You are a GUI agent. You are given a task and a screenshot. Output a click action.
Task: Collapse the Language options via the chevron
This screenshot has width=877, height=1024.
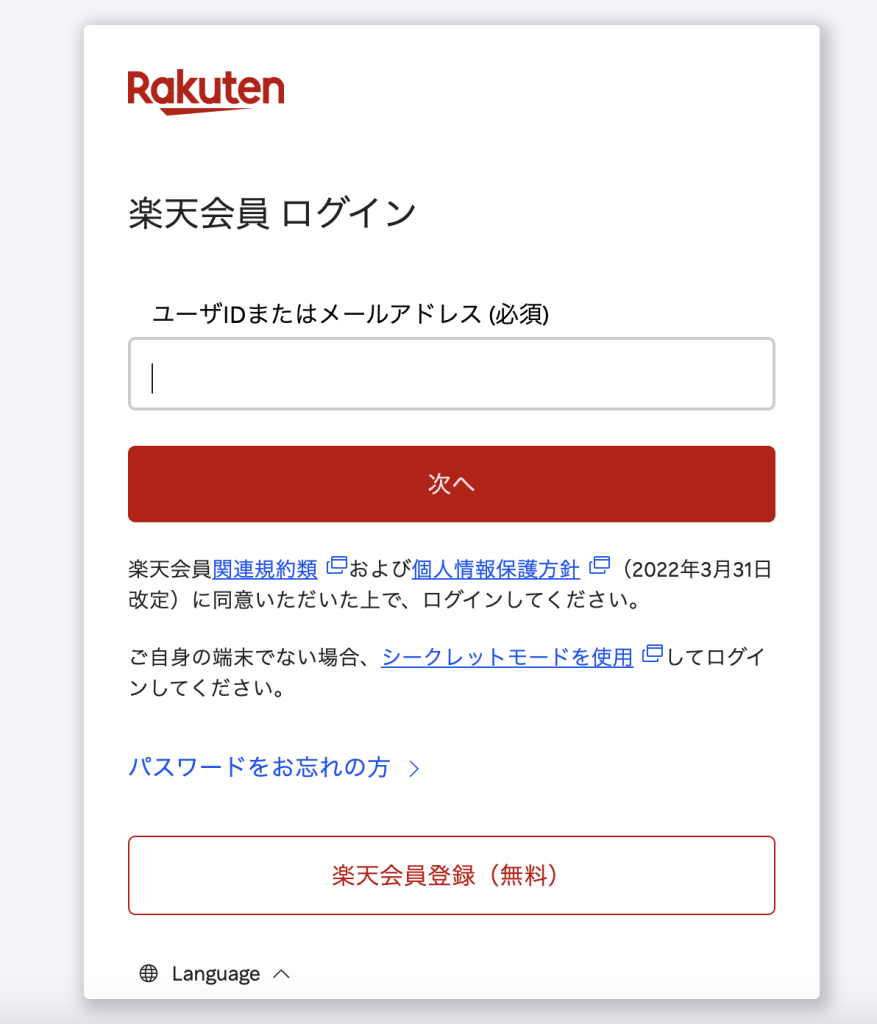point(282,972)
